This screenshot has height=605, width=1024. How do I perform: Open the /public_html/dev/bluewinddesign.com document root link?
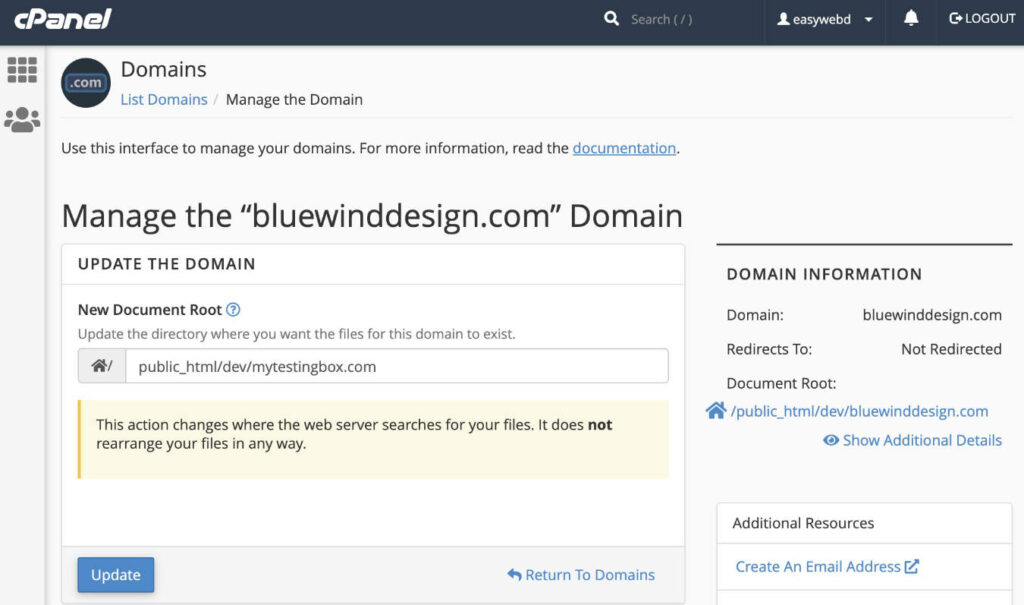click(x=860, y=410)
